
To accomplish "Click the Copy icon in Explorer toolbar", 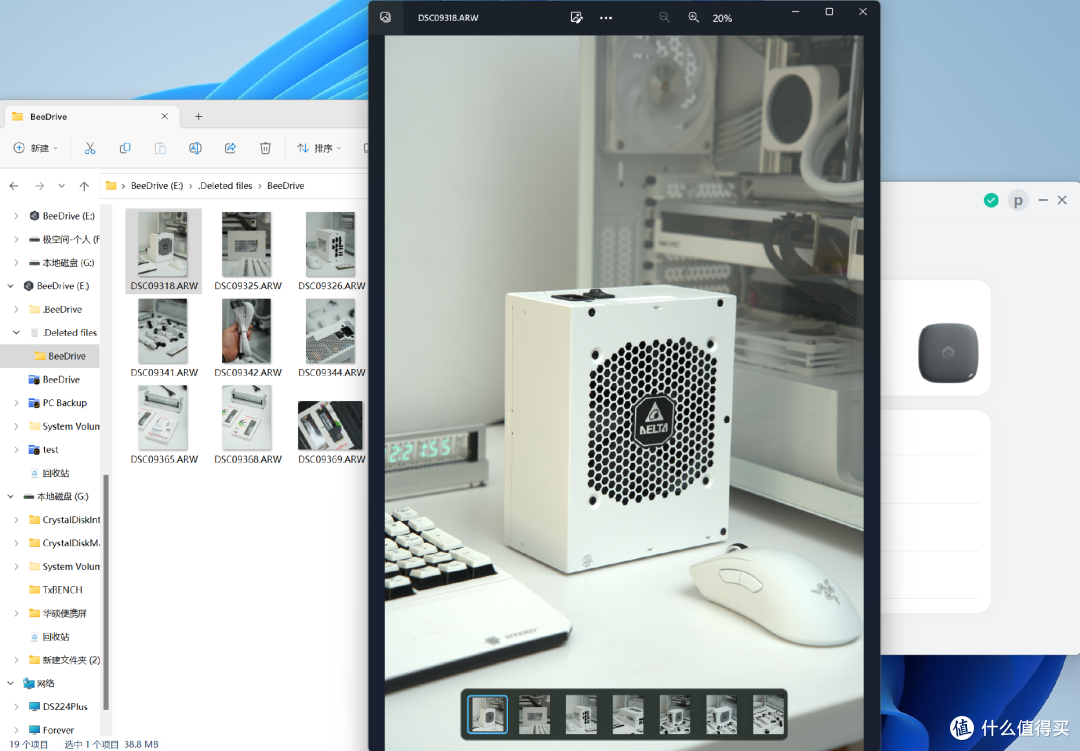I will click(x=125, y=148).
